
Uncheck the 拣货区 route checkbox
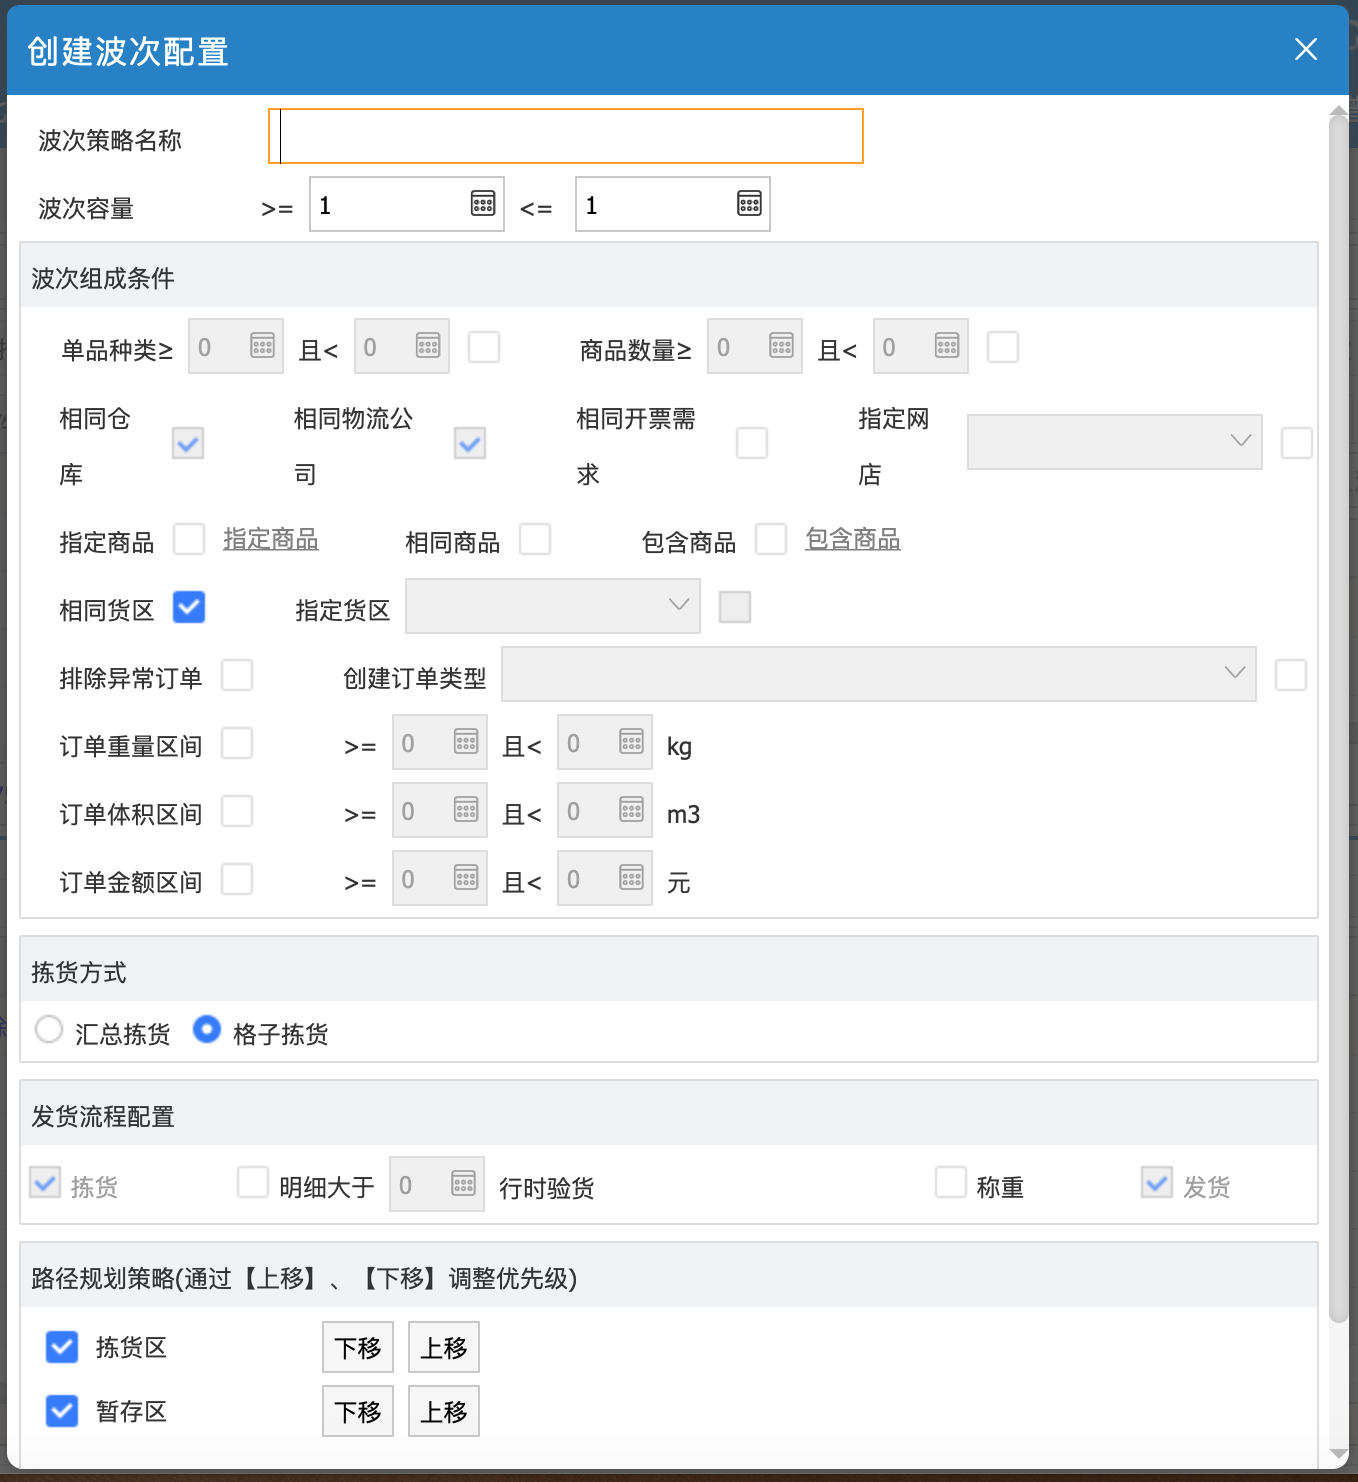62,1347
